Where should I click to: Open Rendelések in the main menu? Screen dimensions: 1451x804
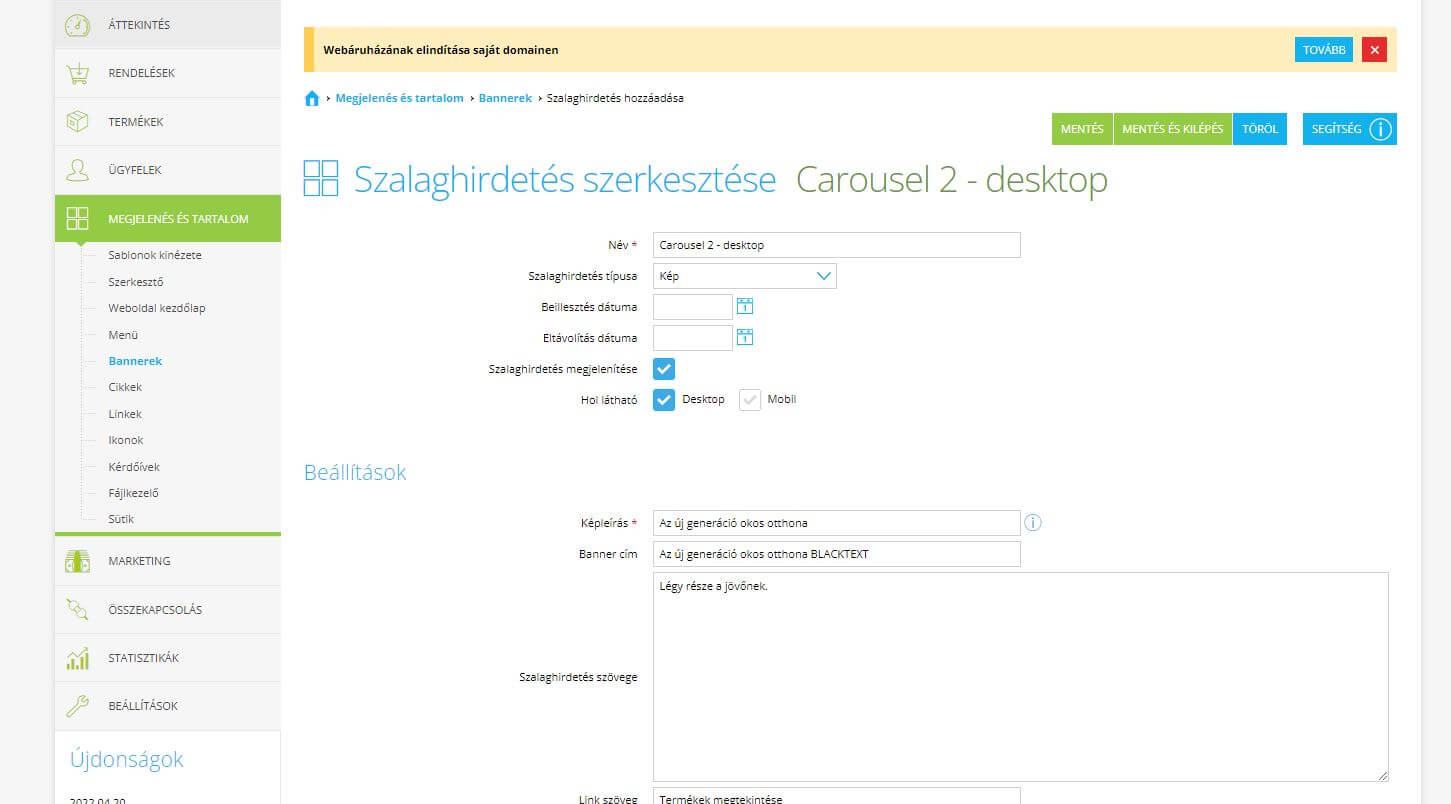point(168,73)
